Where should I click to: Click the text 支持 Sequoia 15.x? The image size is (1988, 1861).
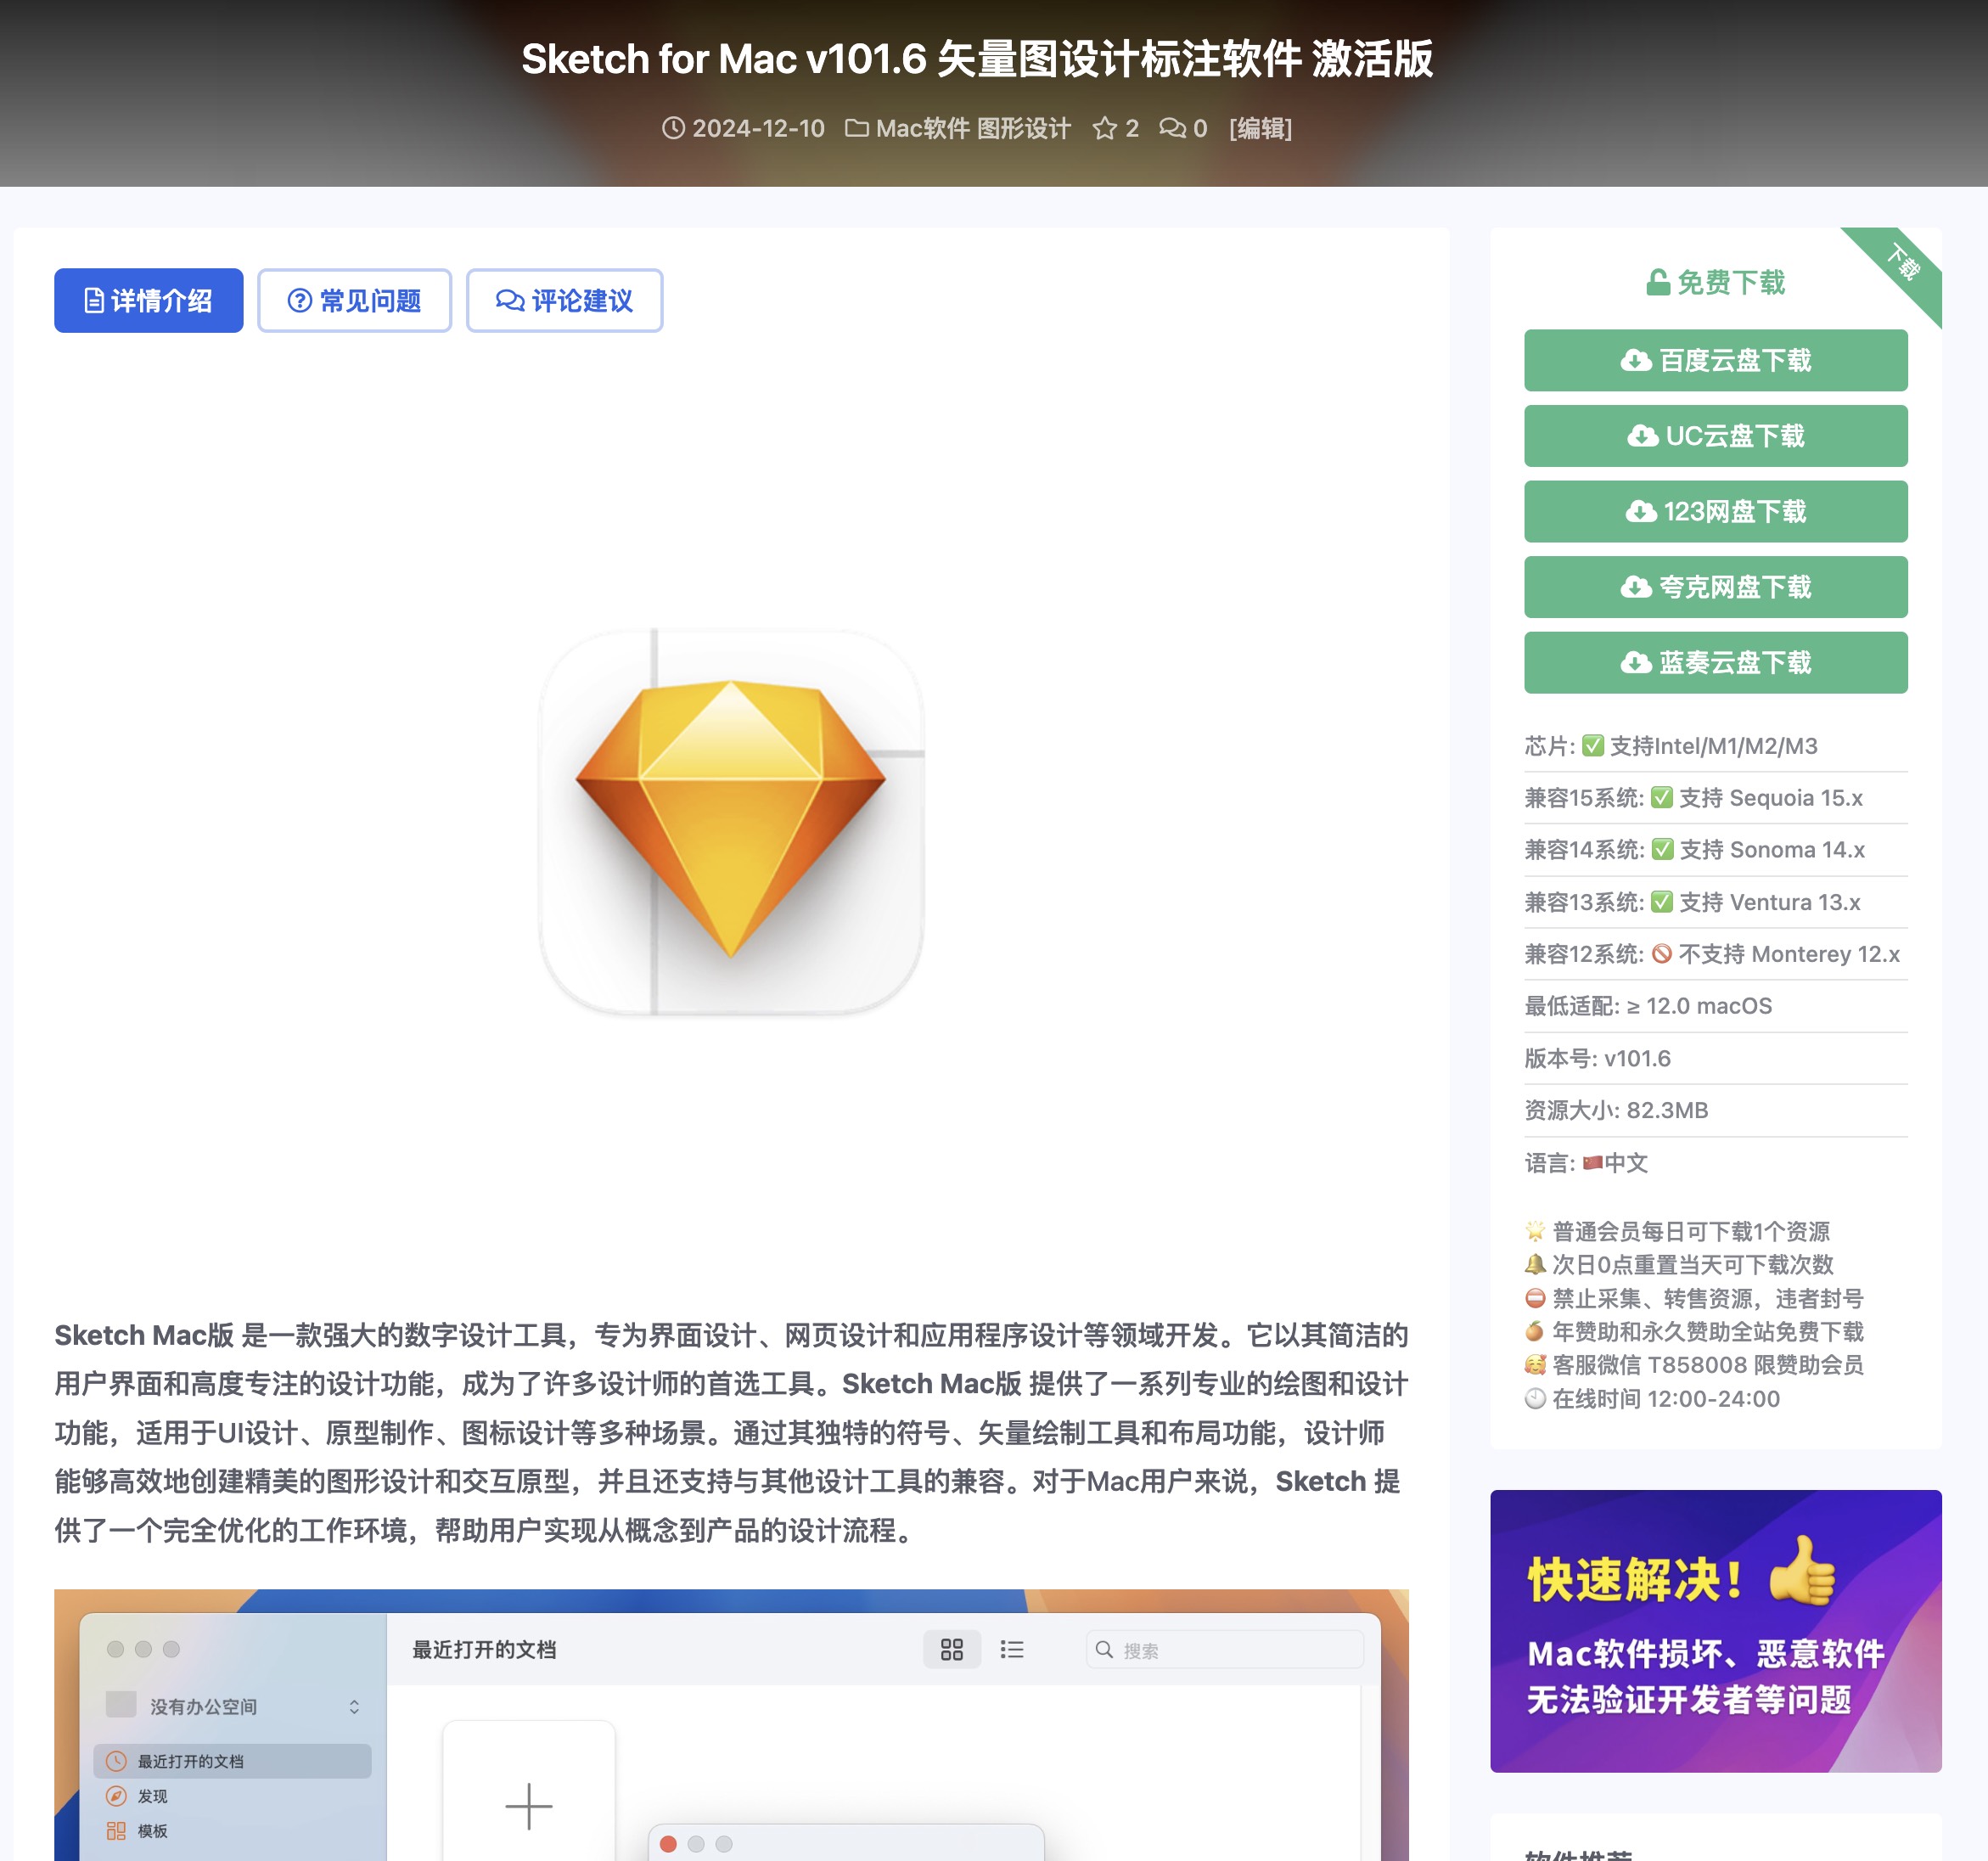(1770, 798)
